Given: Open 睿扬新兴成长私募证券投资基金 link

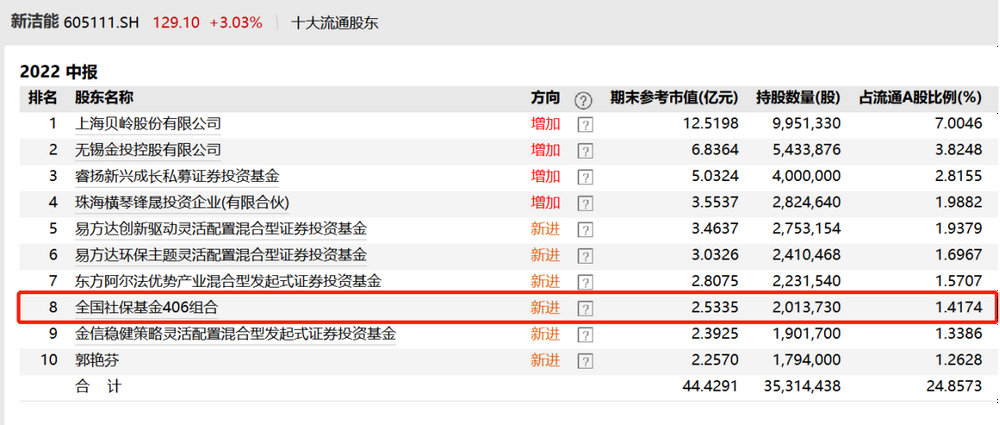Looking at the screenshot, I should pos(177,176).
